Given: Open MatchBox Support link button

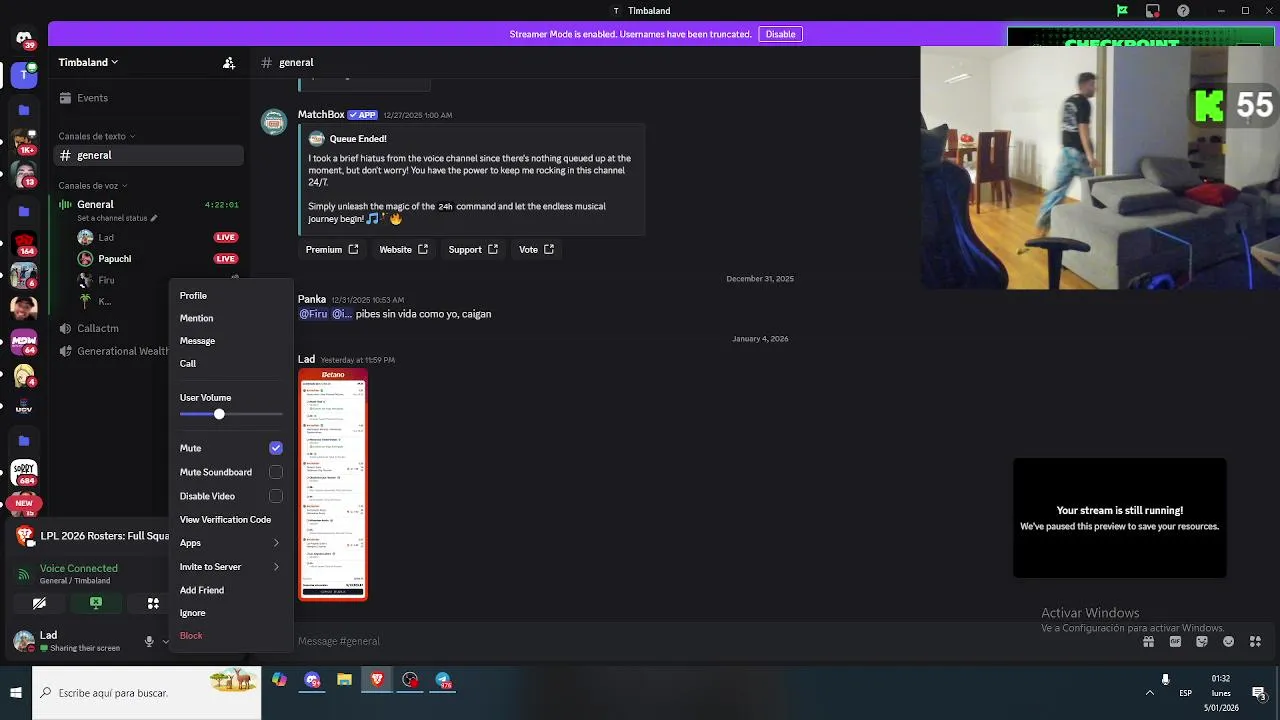Looking at the screenshot, I should tap(473, 249).
